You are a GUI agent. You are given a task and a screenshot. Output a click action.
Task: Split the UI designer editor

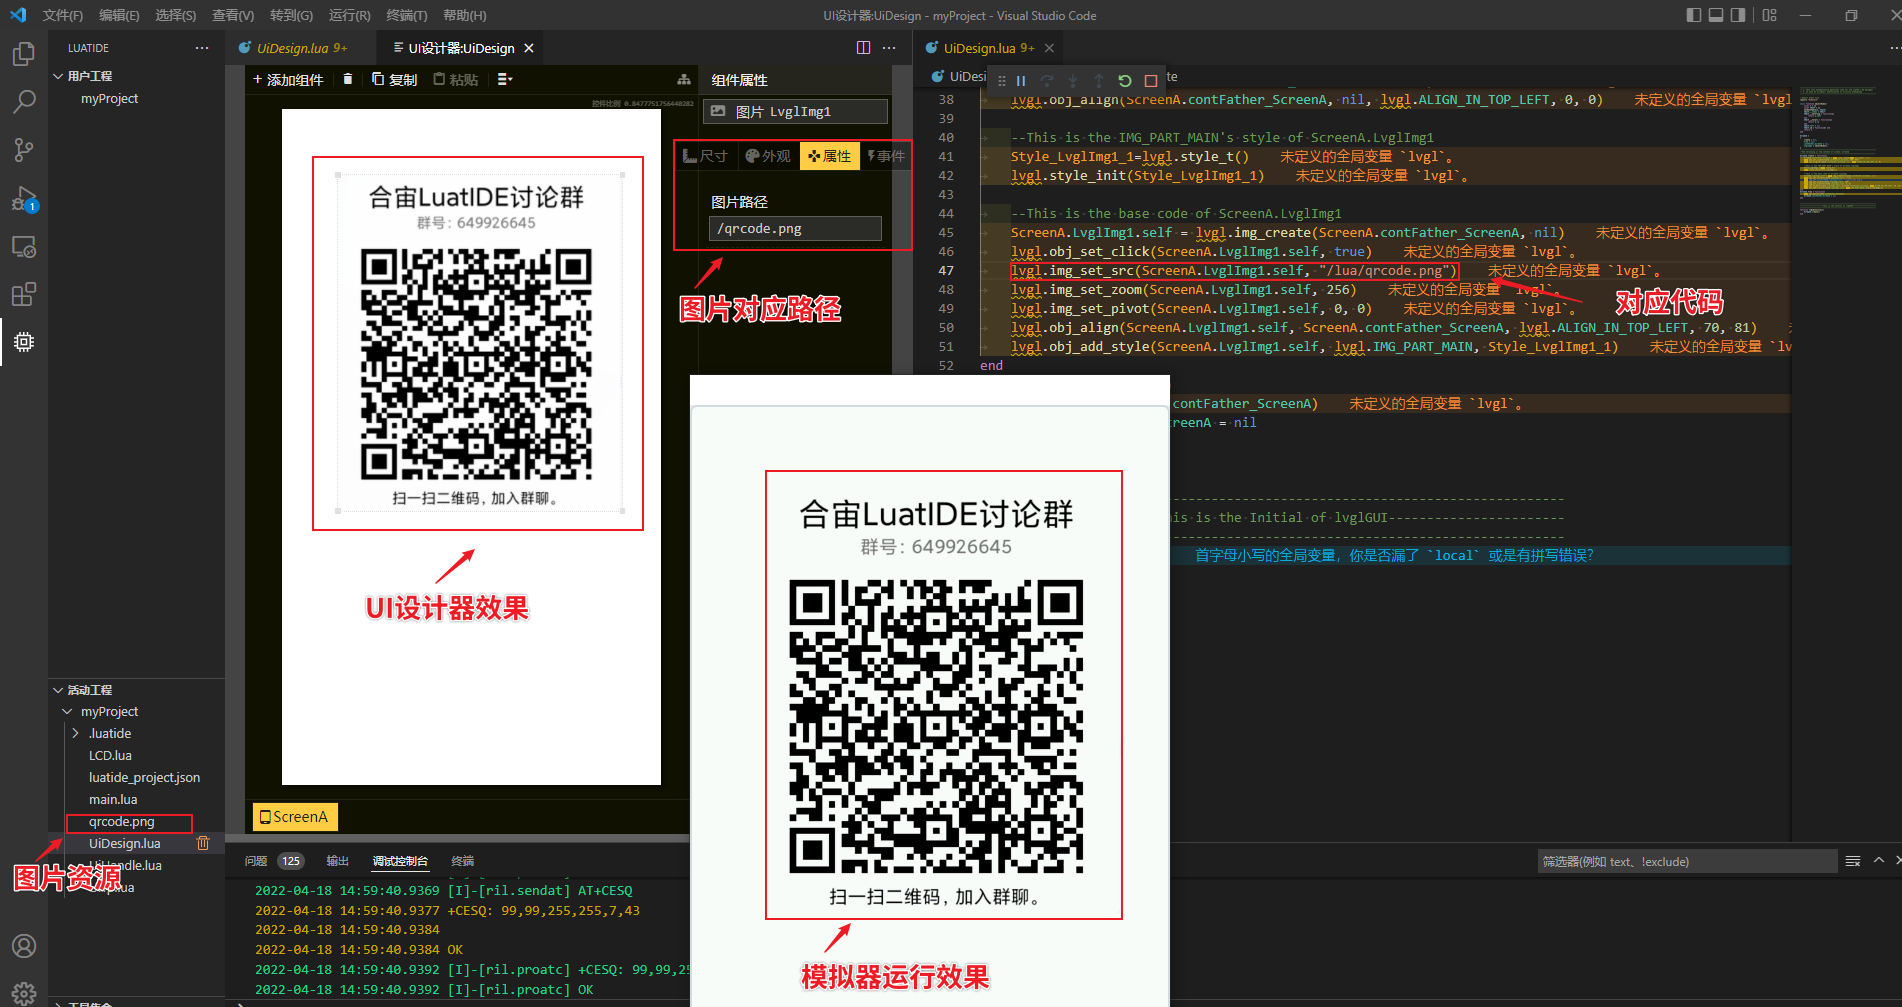point(863,48)
